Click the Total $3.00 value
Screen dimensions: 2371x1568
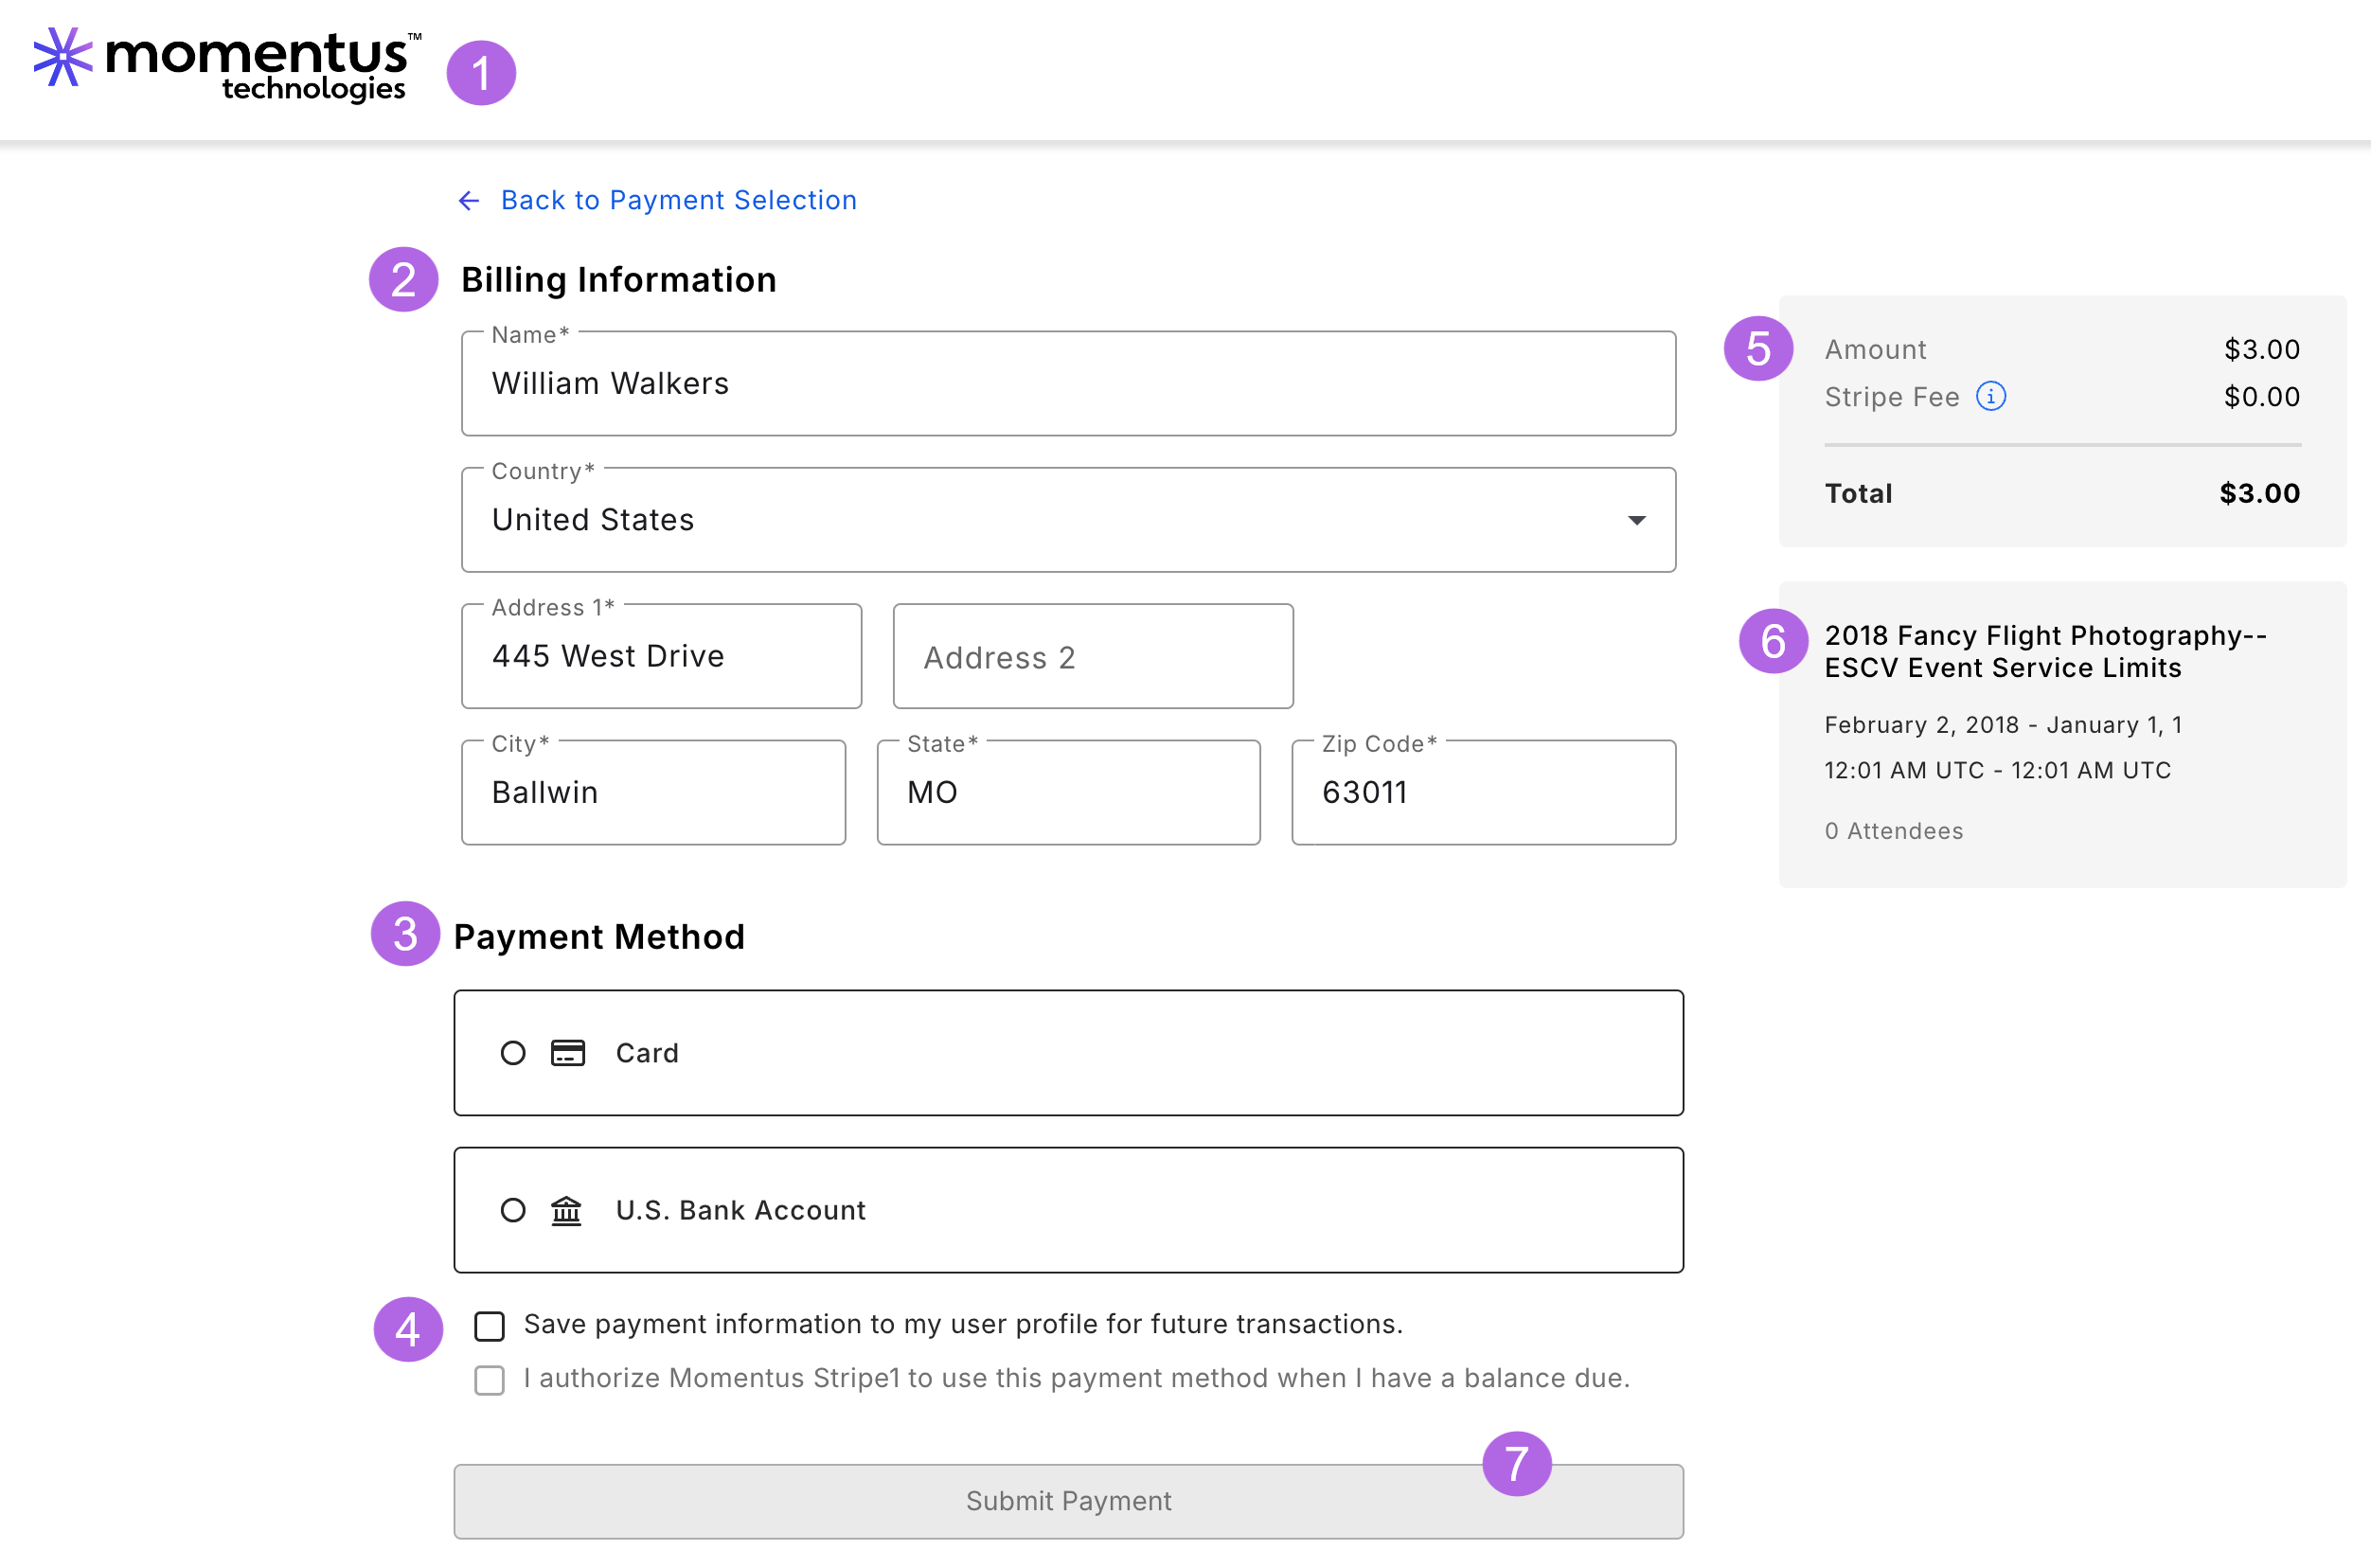click(2259, 493)
